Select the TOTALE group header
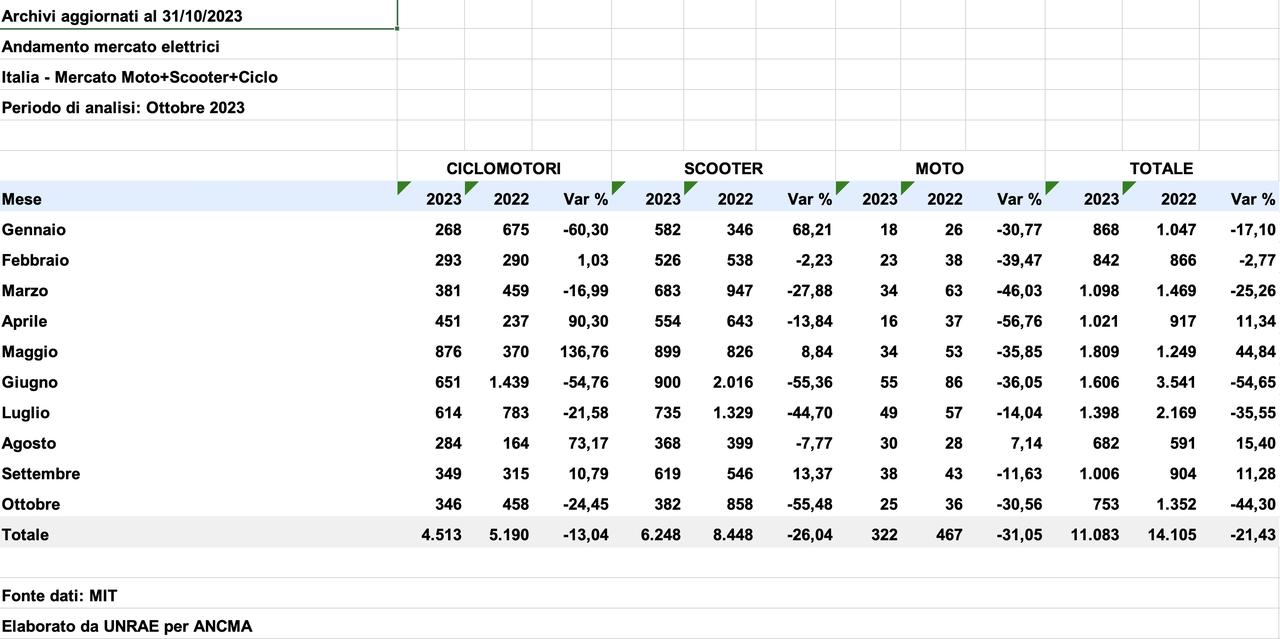The image size is (1280, 639). [x=1162, y=168]
